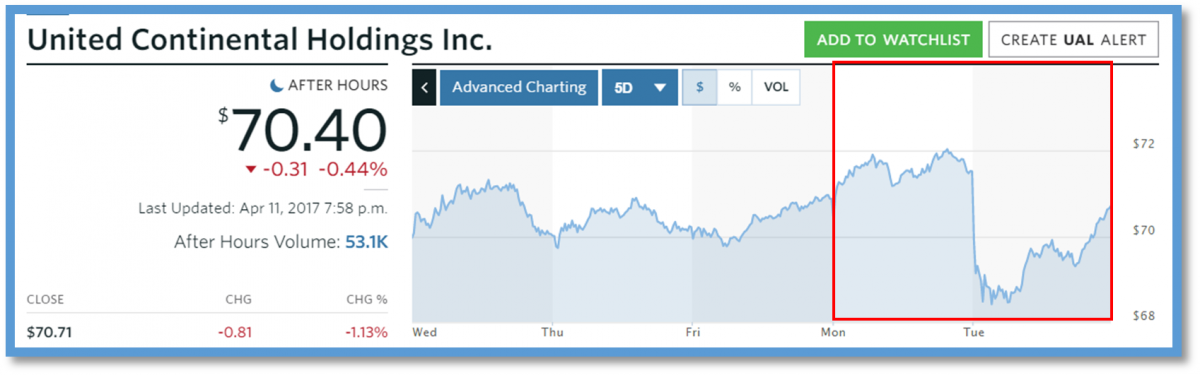The image size is (1200, 375).
Task: Click the Thu marker on chart axis
Action: (551, 330)
